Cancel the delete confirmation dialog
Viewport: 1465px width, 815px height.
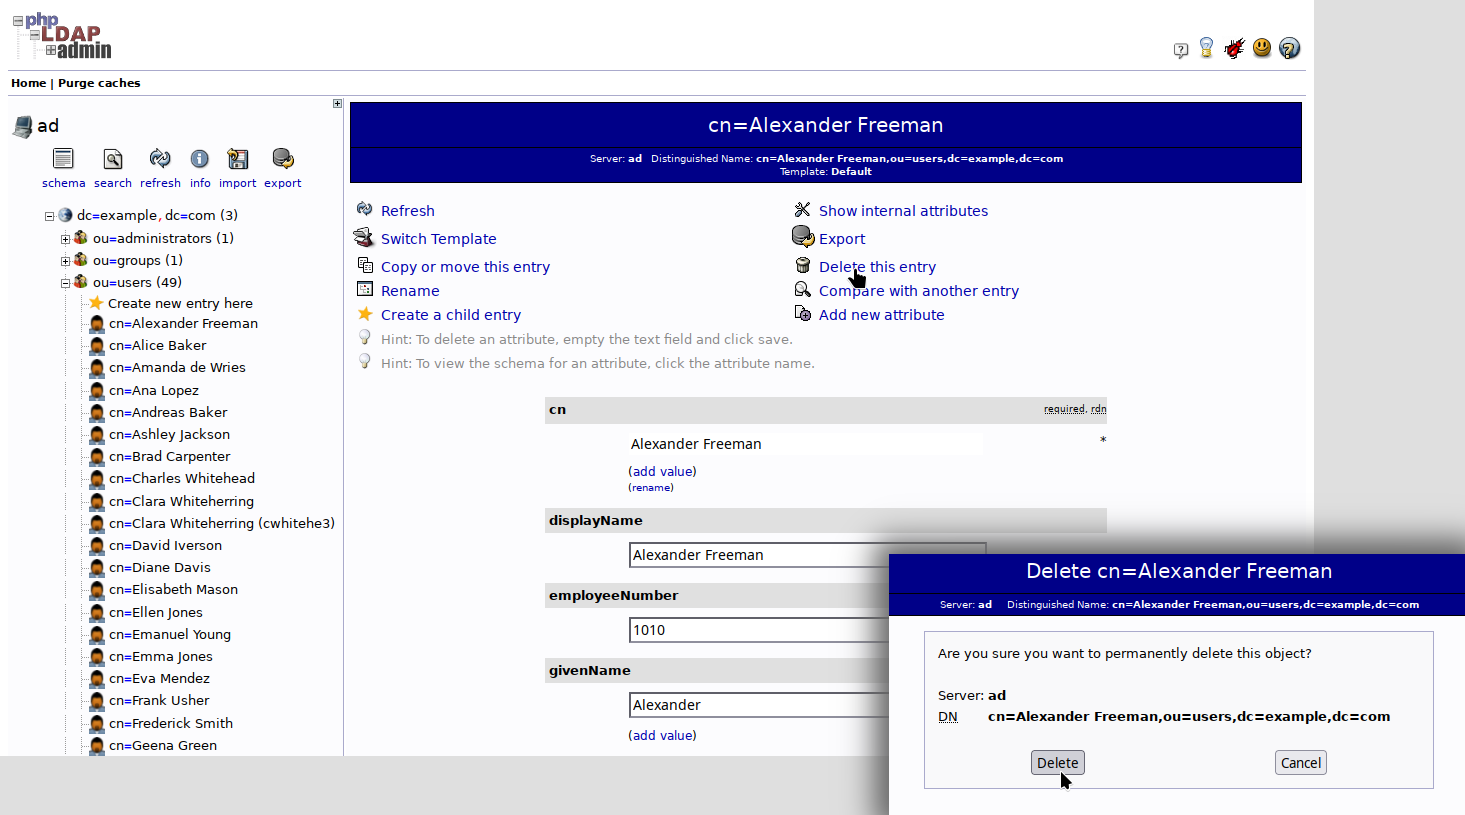point(1300,762)
